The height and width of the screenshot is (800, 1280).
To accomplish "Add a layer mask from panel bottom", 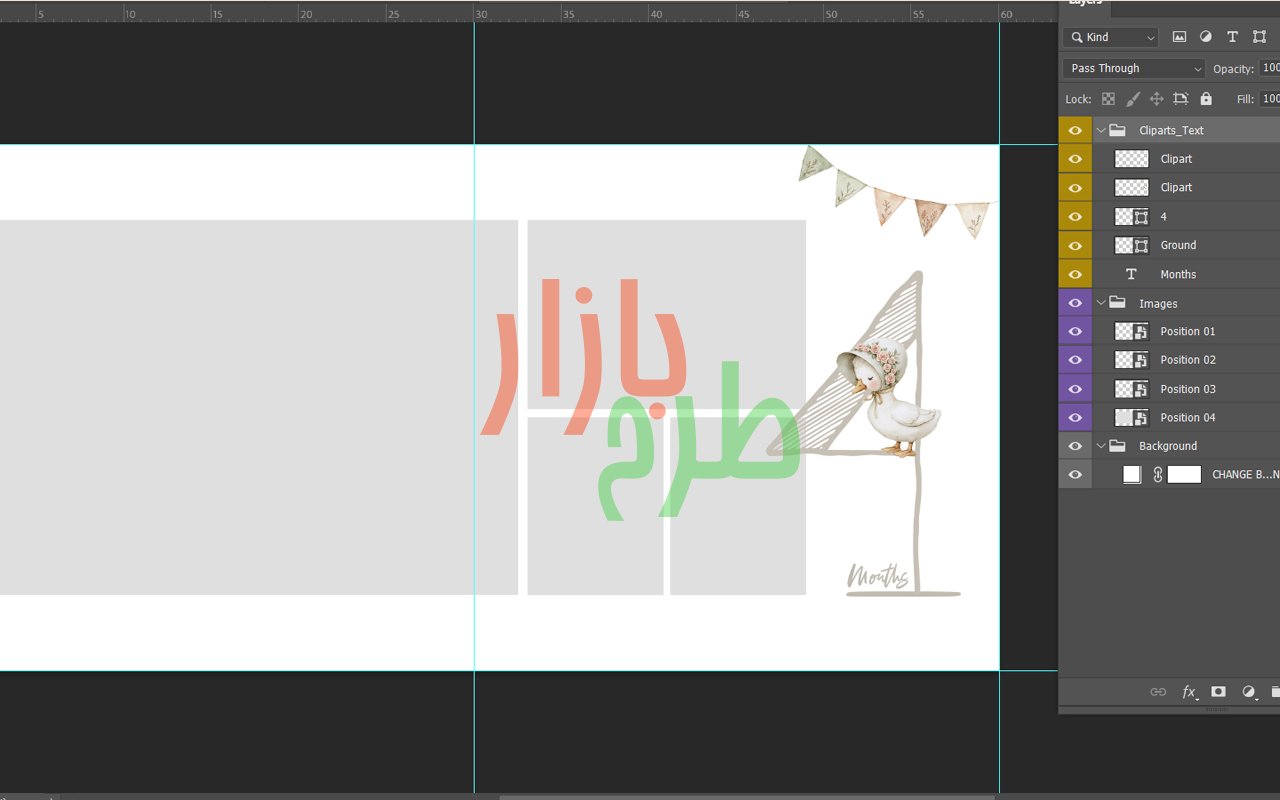I will [1218, 692].
